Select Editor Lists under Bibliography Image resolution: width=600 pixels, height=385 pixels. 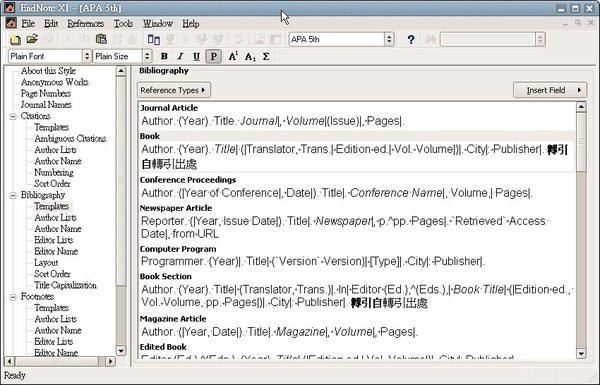[54, 240]
